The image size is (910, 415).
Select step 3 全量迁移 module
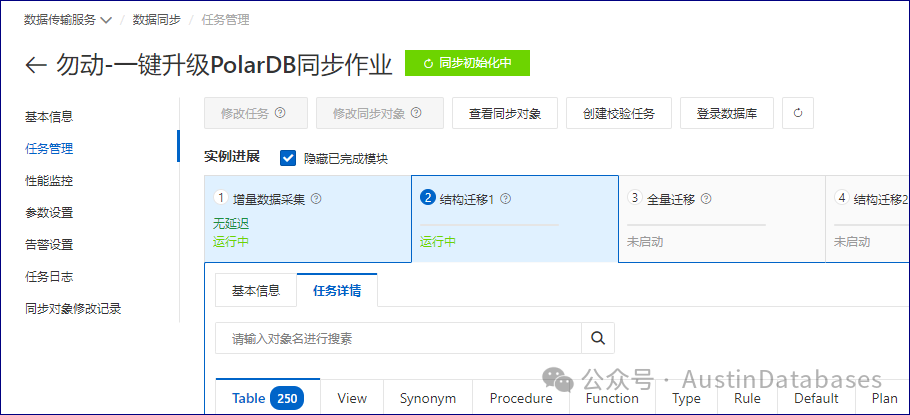coord(722,219)
